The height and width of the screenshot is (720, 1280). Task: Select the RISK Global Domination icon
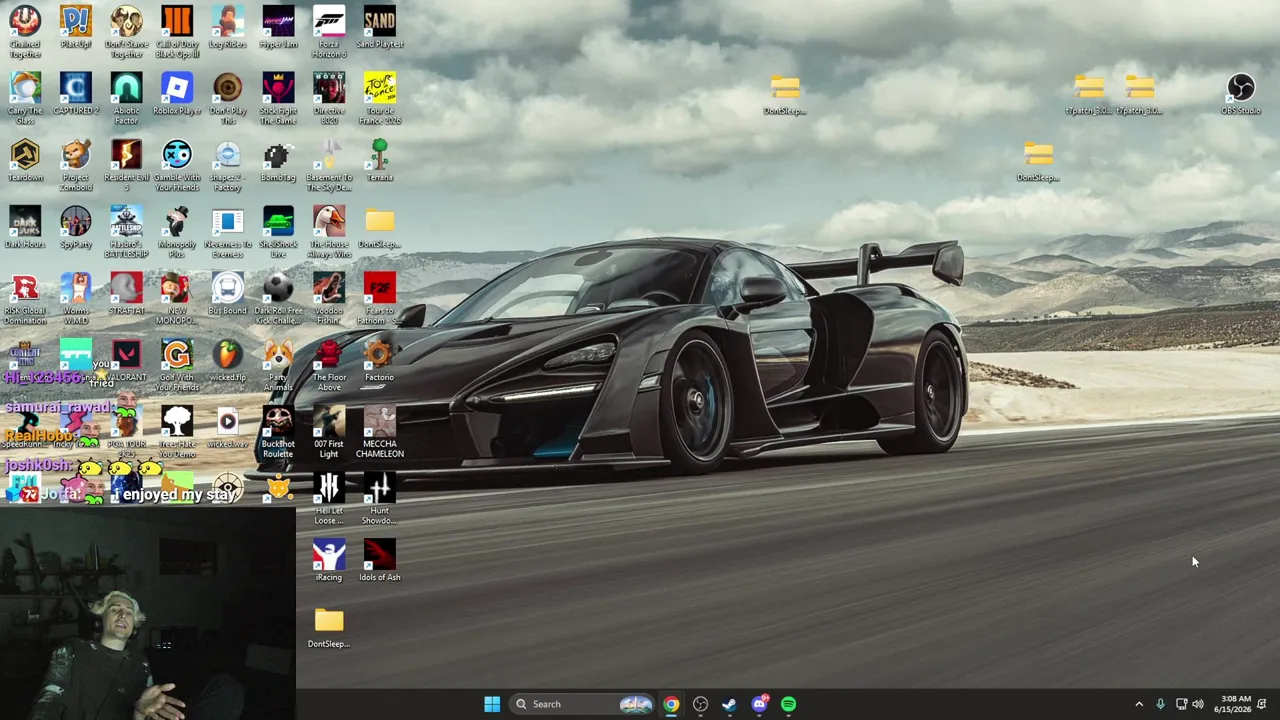pyautogui.click(x=25, y=298)
